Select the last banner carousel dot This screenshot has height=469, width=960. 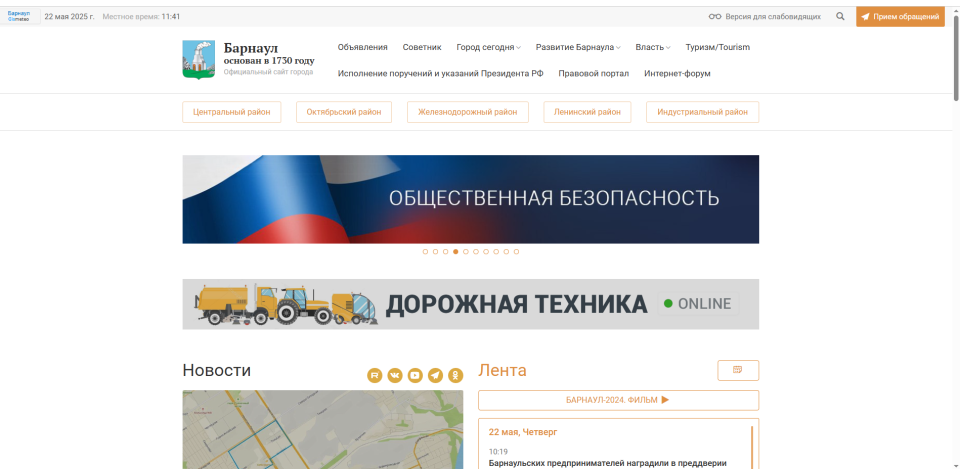point(516,252)
